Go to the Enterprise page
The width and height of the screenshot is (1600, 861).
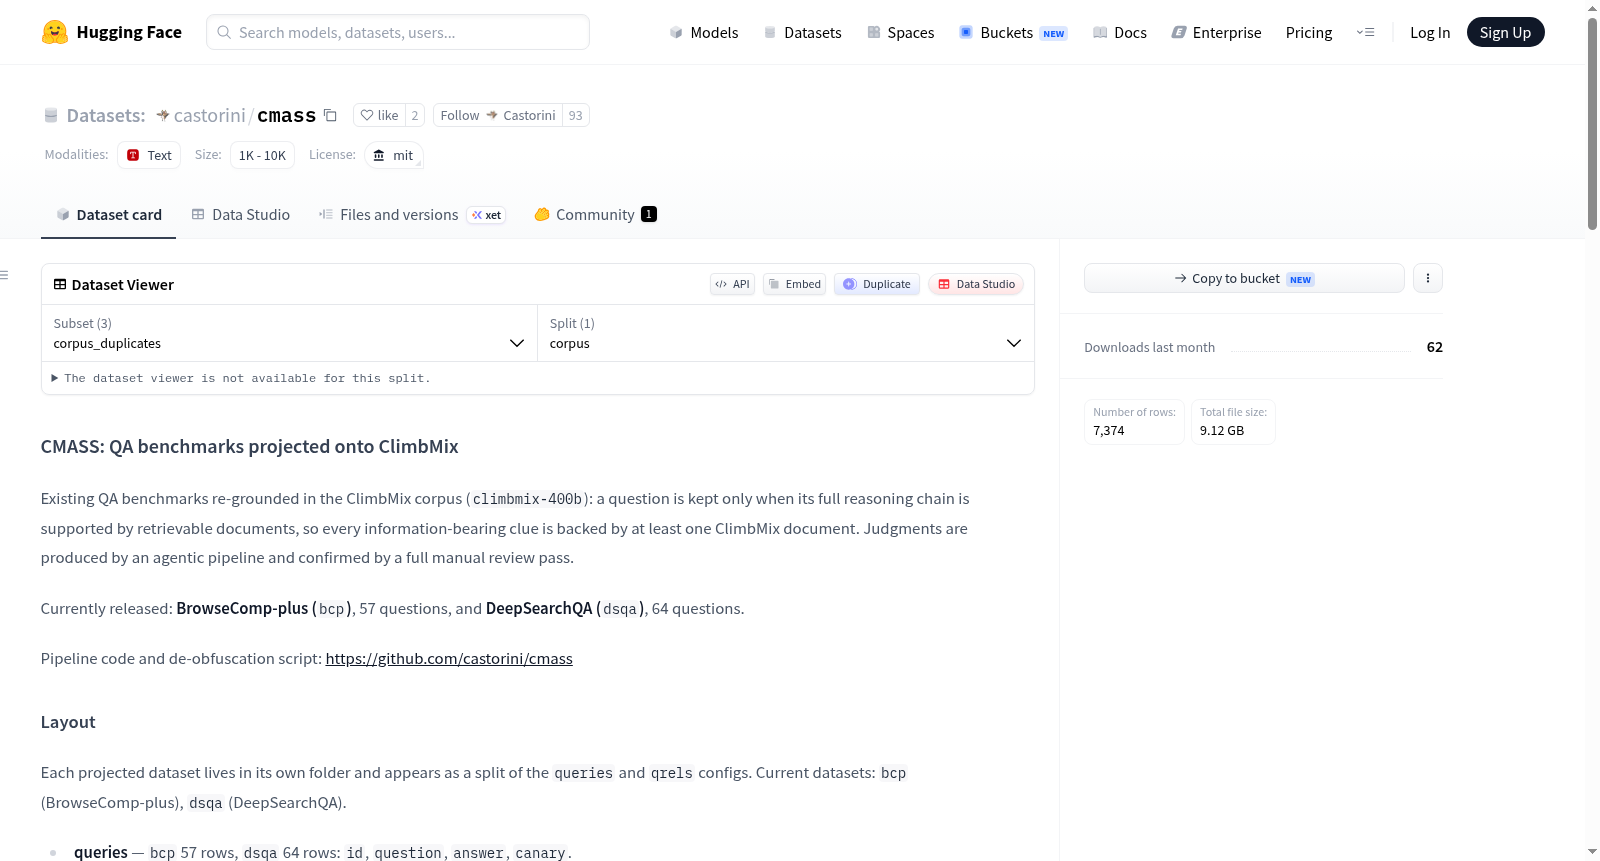click(x=1216, y=32)
